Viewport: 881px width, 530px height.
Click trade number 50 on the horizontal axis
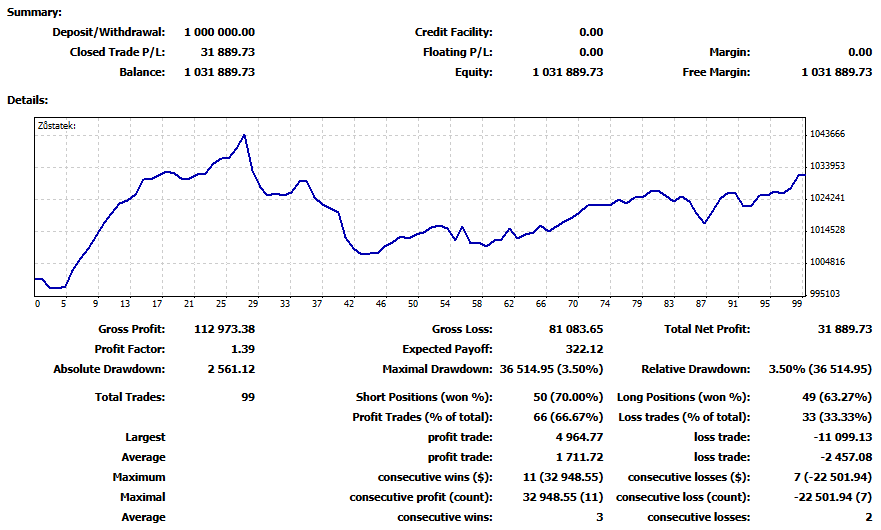413,304
